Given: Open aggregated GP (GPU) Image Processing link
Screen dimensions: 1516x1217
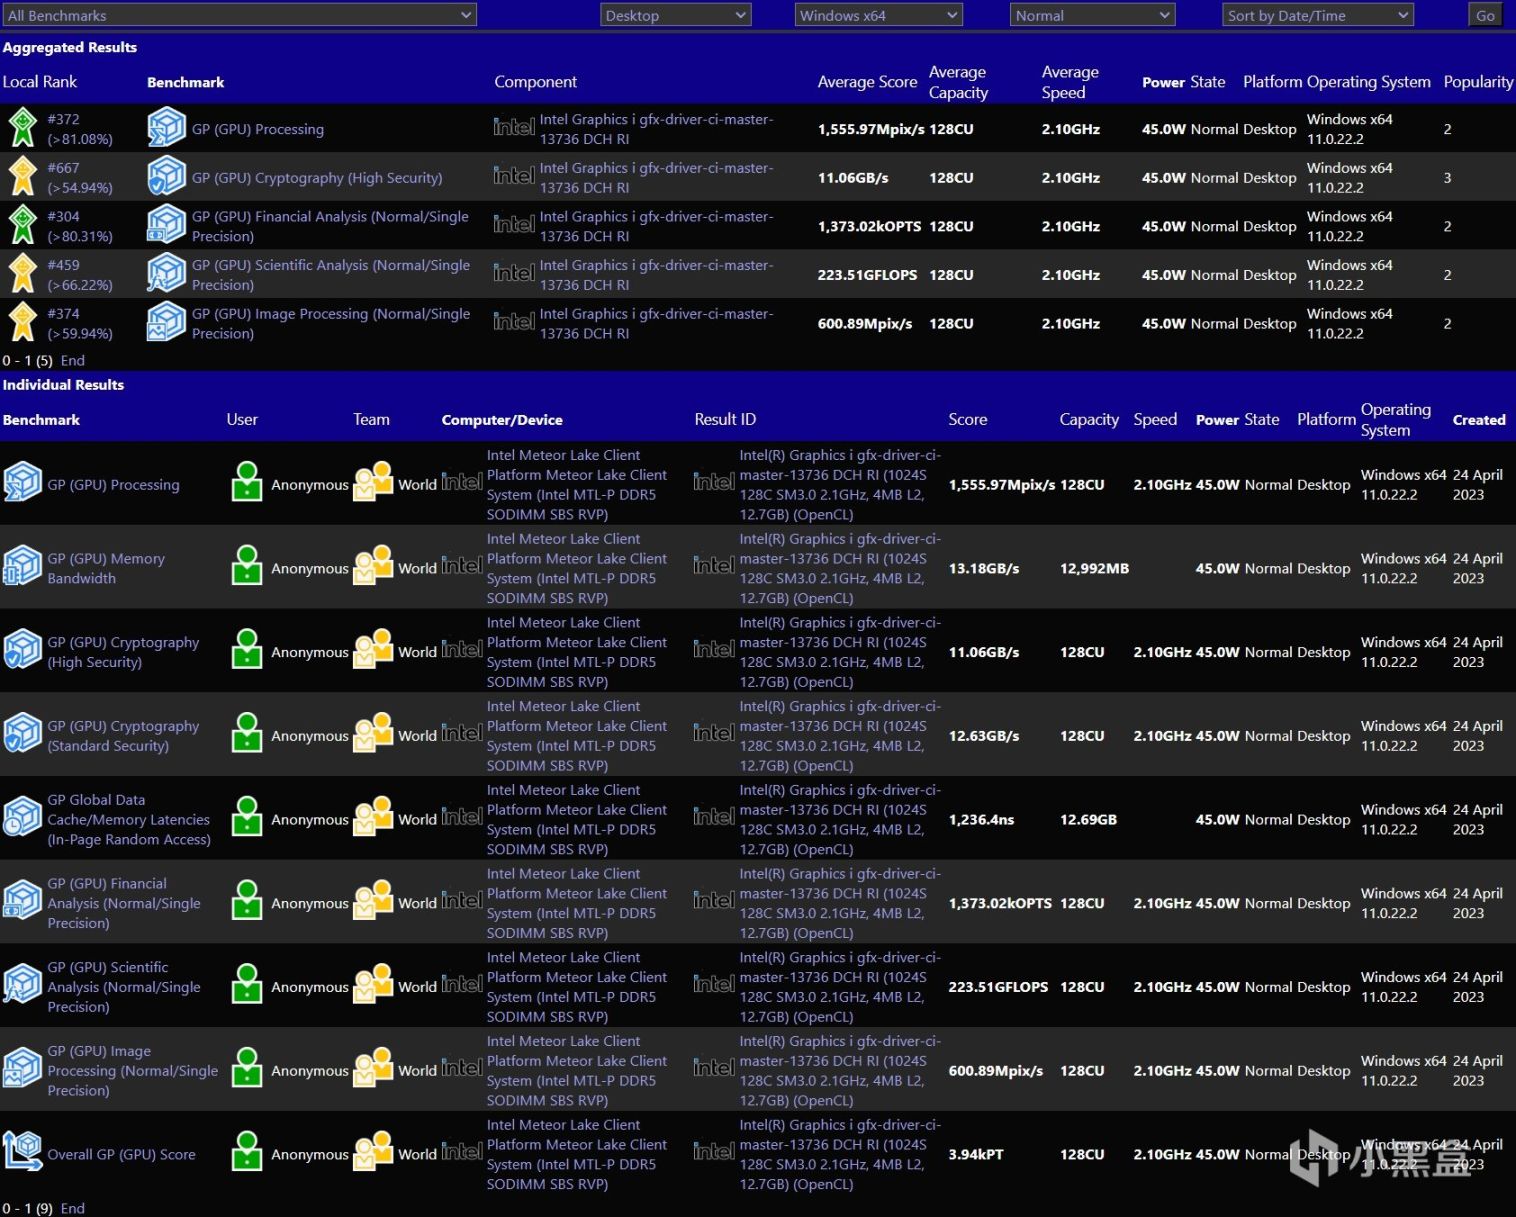Looking at the screenshot, I should 331,323.
